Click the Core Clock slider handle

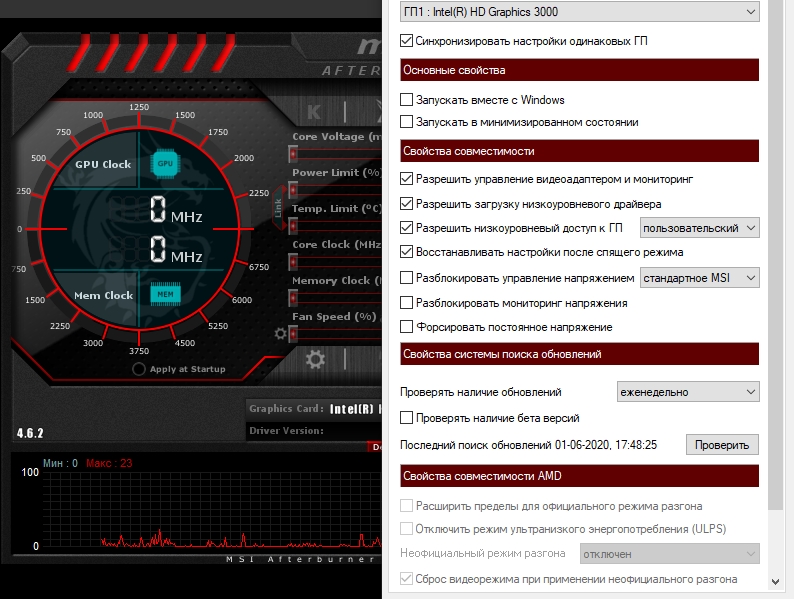click(293, 262)
